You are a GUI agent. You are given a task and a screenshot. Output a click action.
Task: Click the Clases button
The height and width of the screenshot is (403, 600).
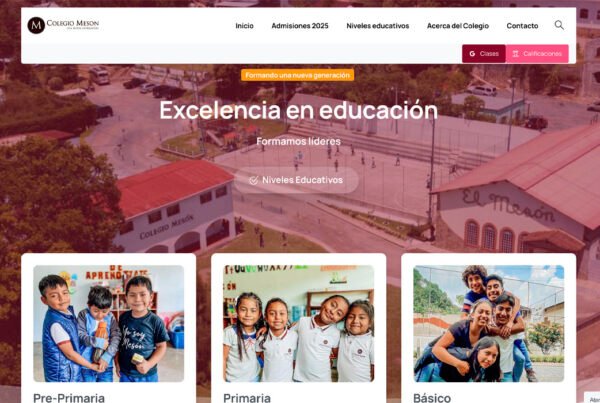point(484,54)
